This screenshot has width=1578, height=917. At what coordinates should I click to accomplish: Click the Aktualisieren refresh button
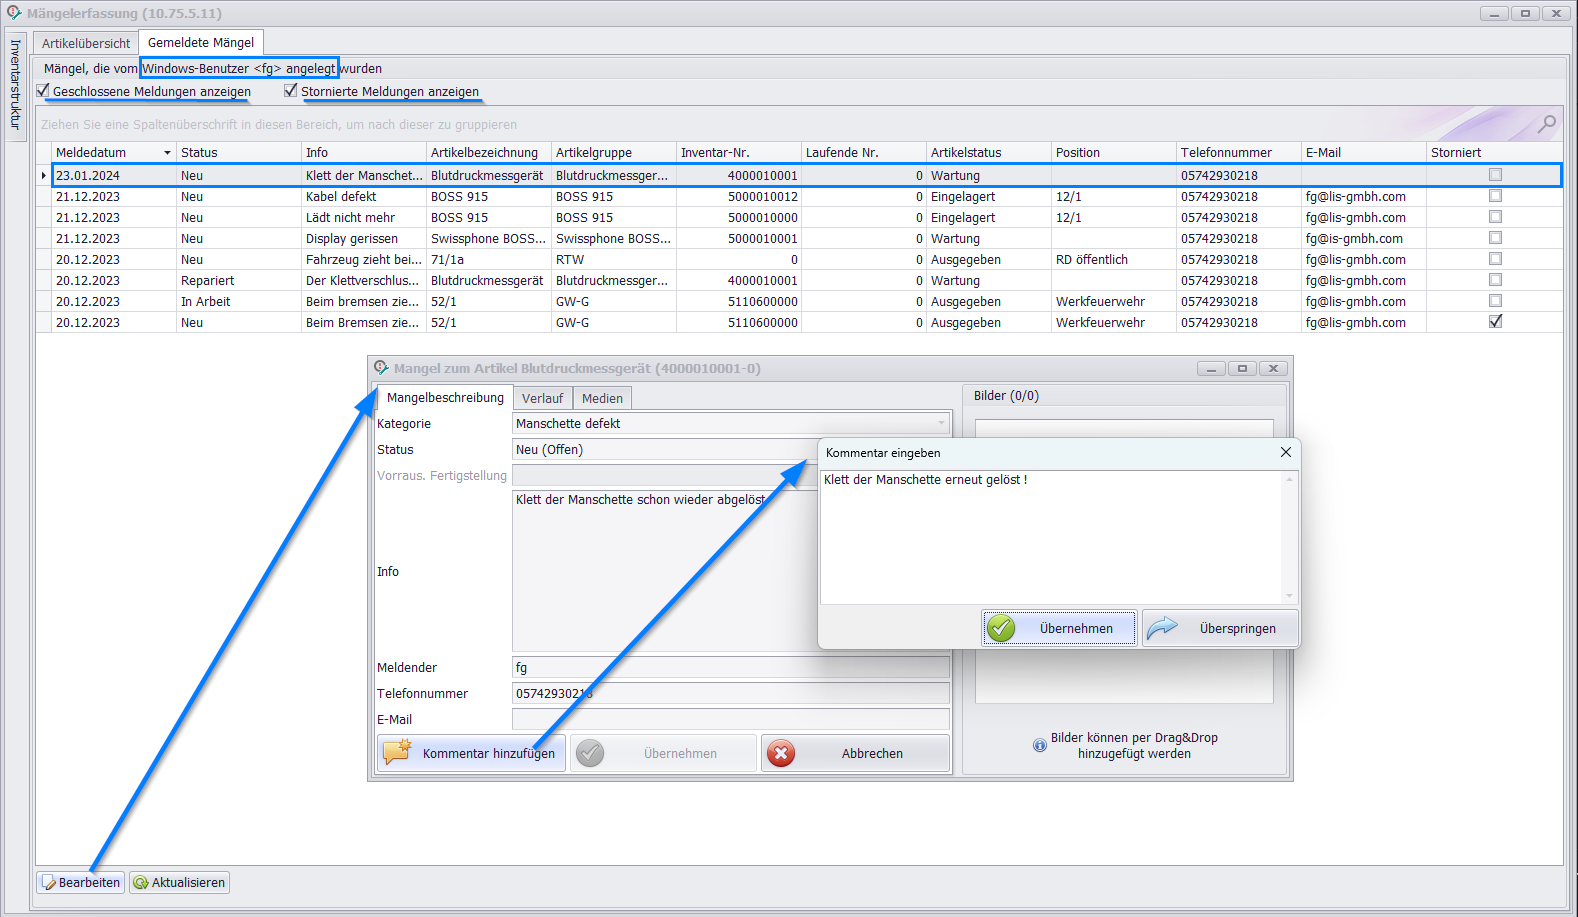point(180,882)
